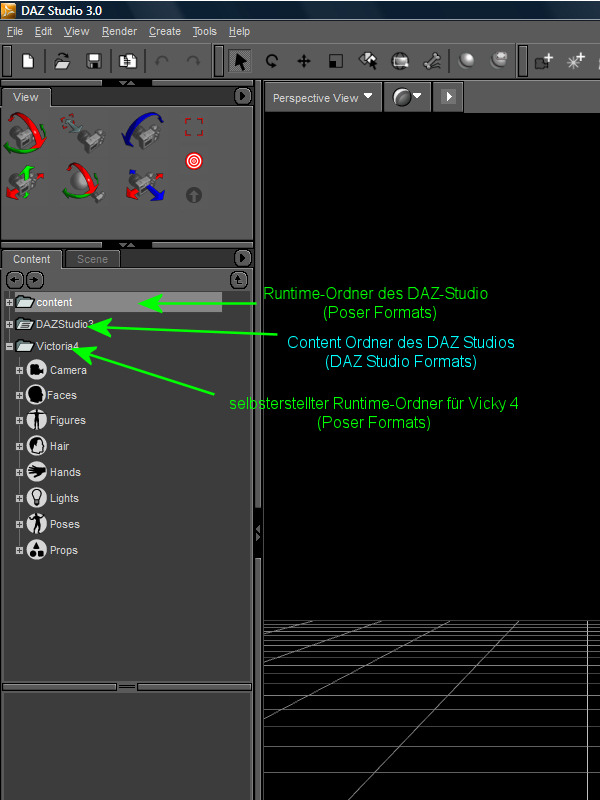Switch to the Scene tab

[x=92, y=259]
